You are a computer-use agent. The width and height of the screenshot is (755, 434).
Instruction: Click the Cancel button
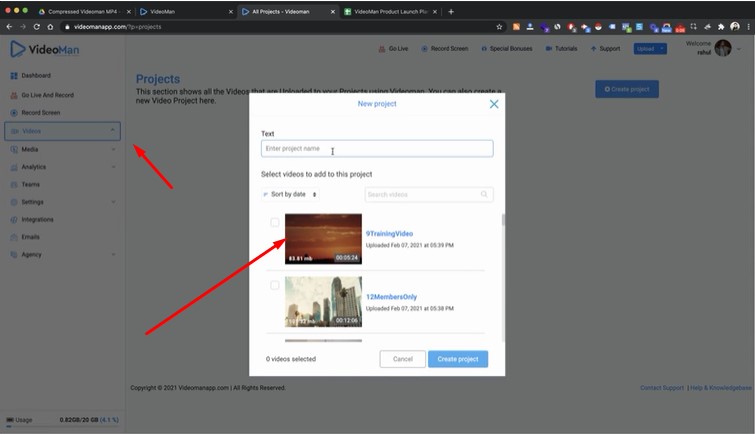click(x=403, y=359)
